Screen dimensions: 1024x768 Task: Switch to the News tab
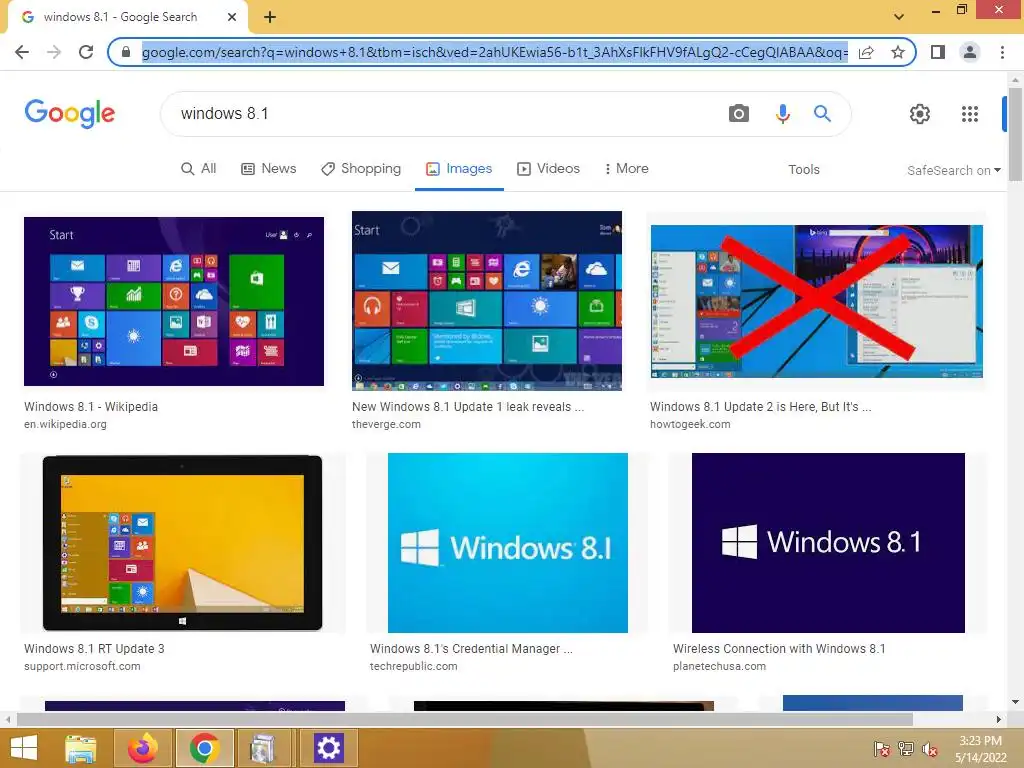pos(269,168)
